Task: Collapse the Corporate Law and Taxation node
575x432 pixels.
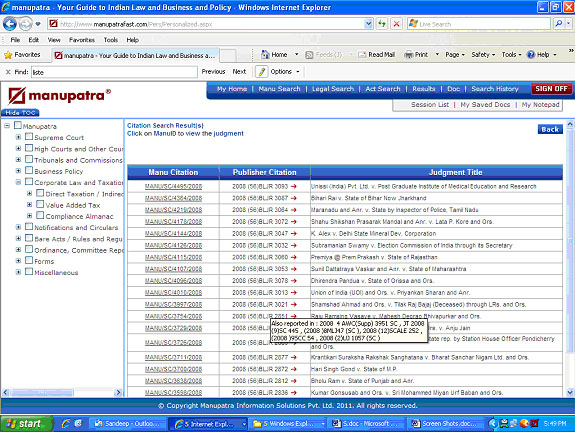Action: (18, 182)
